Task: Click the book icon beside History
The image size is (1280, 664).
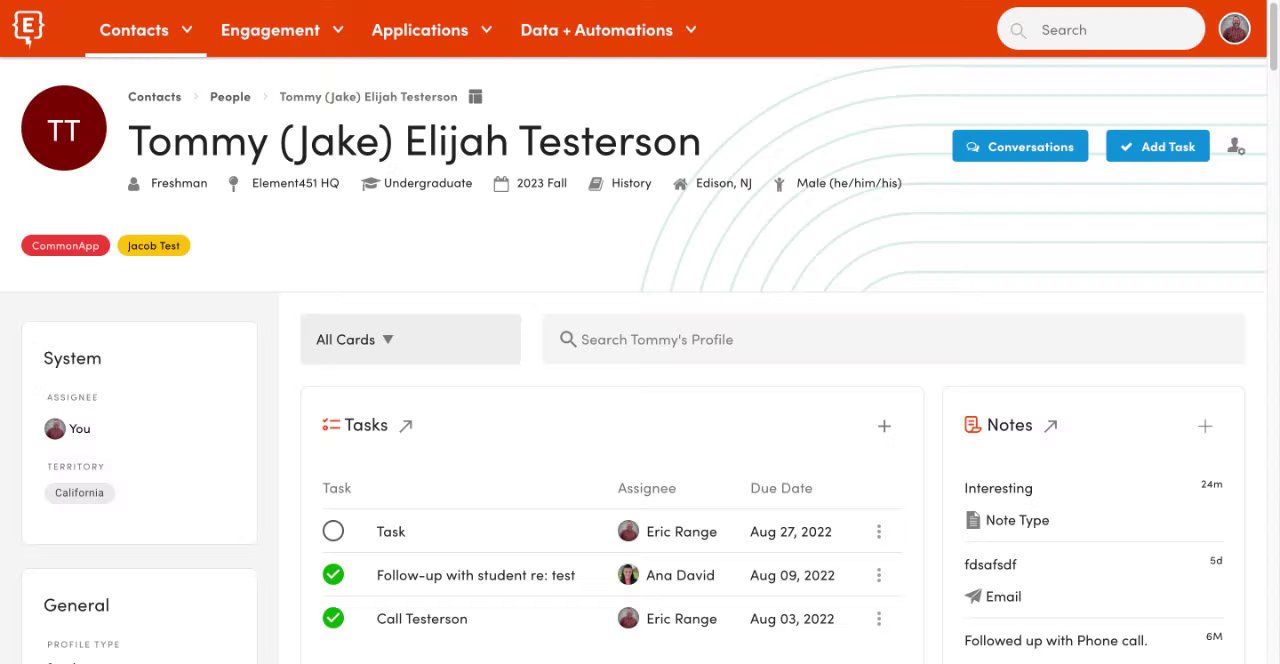Action: point(596,184)
